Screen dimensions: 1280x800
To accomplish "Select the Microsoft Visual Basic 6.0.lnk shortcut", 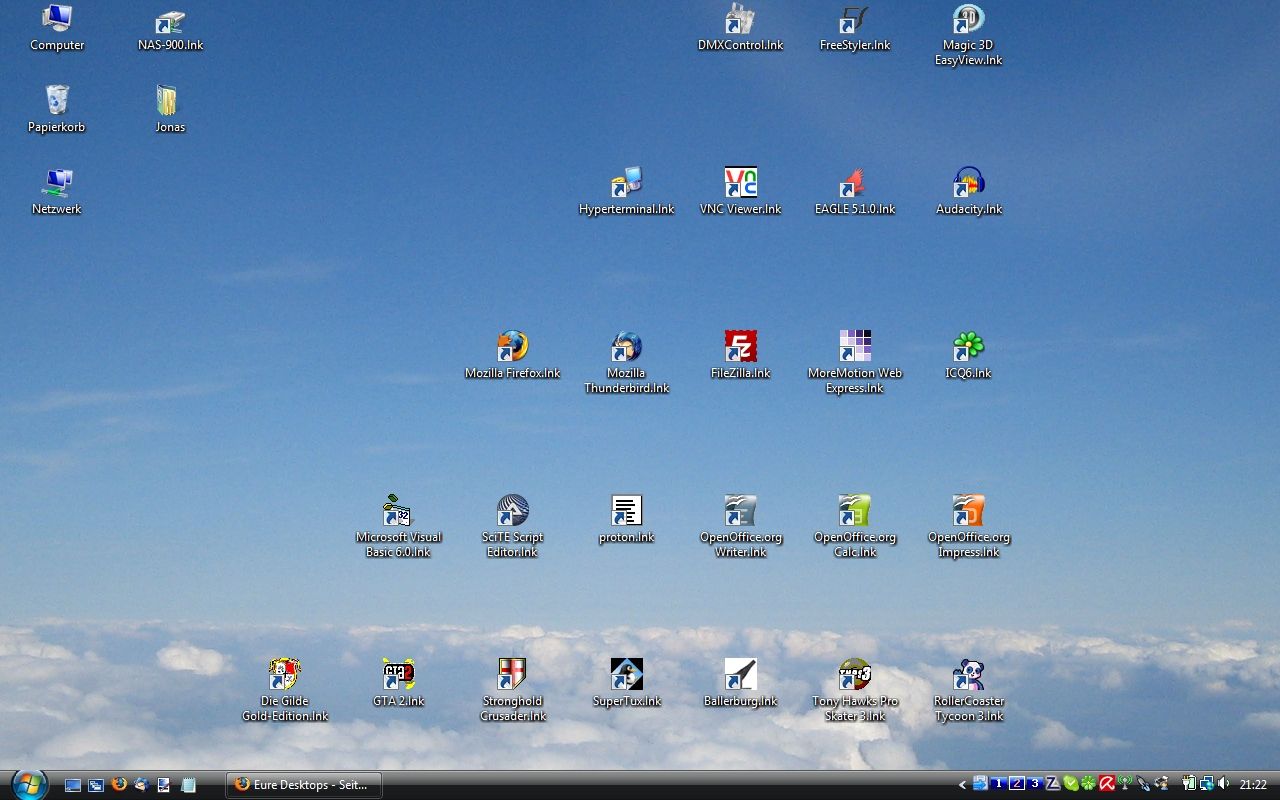I will tap(398, 526).
